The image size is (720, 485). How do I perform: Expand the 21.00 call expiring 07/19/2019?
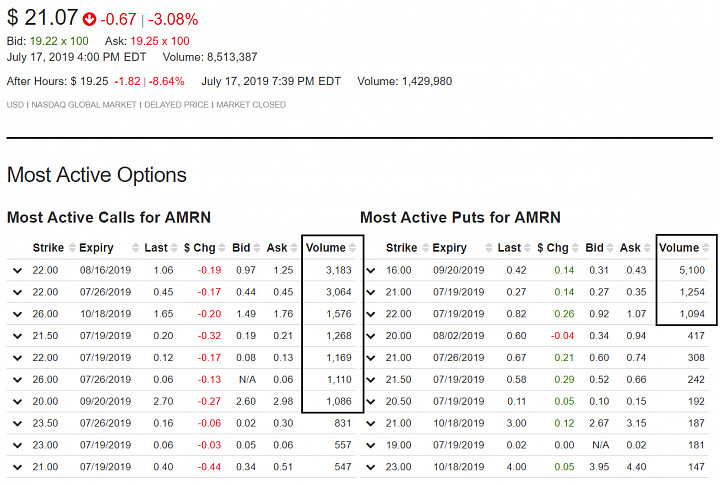pyautogui.click(x=17, y=468)
